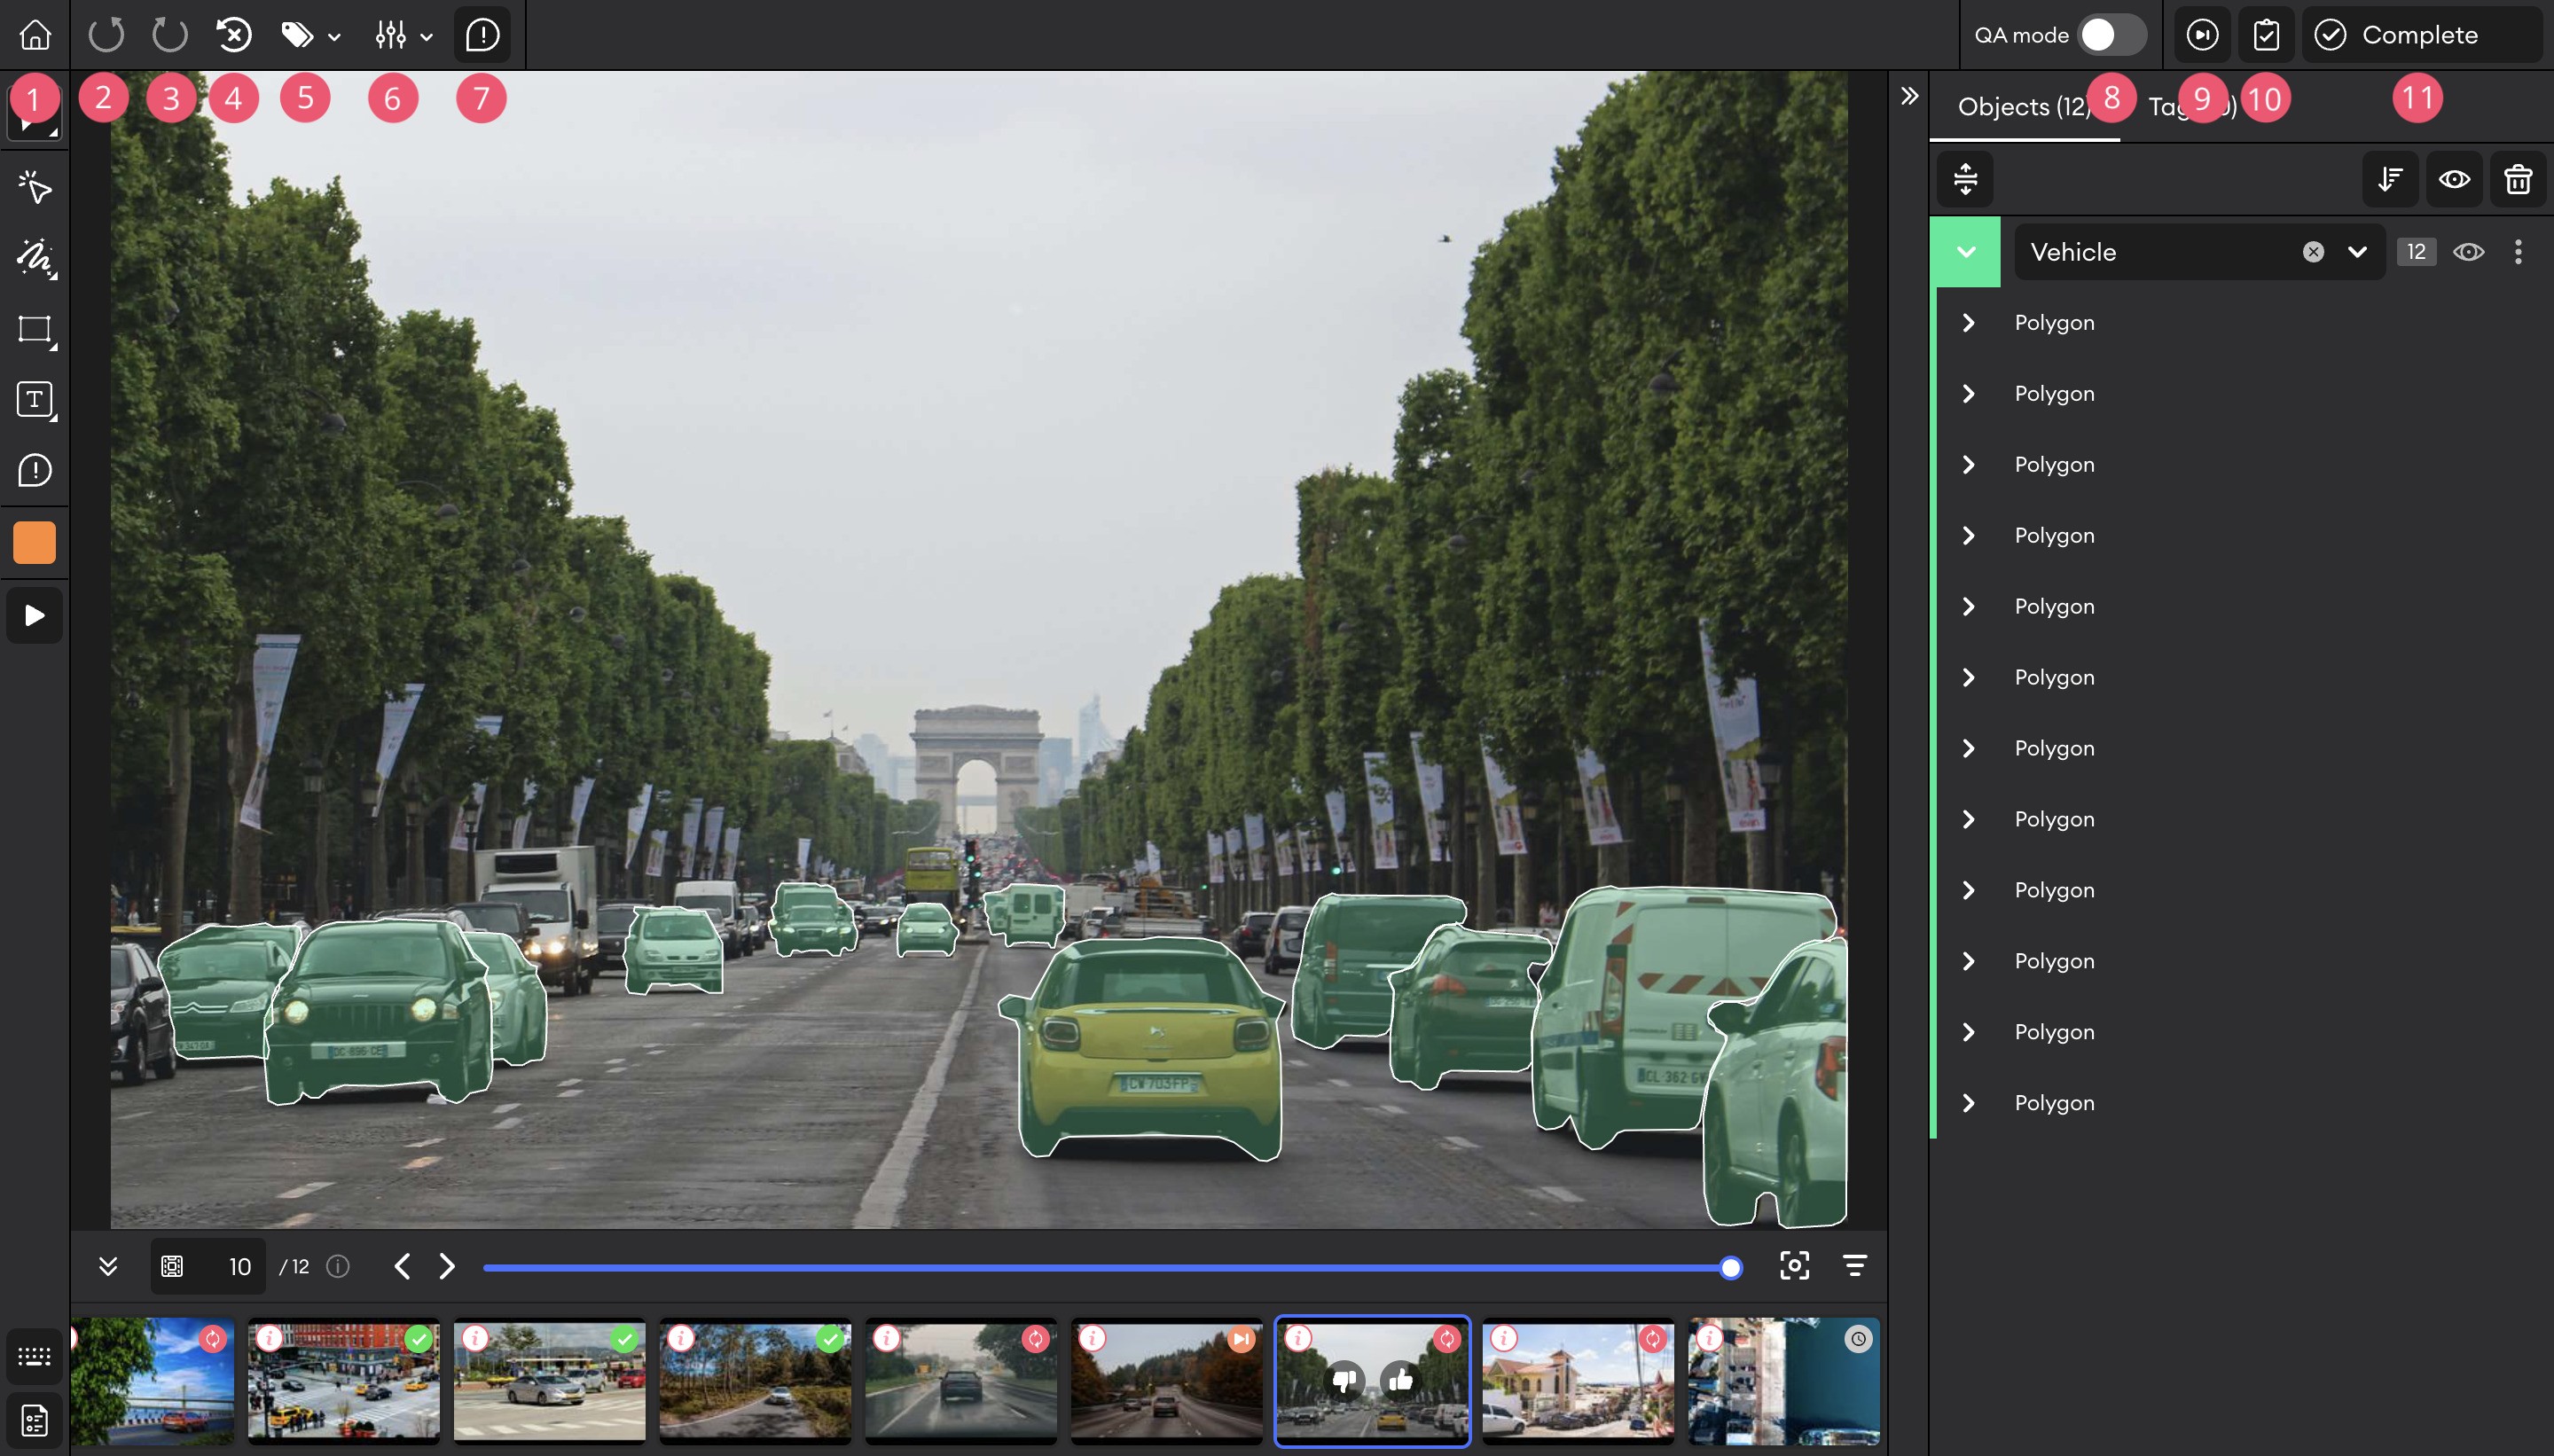The width and height of the screenshot is (2554, 1456).
Task: Open the image adjustments sliders dropdown
Action: (x=404, y=36)
